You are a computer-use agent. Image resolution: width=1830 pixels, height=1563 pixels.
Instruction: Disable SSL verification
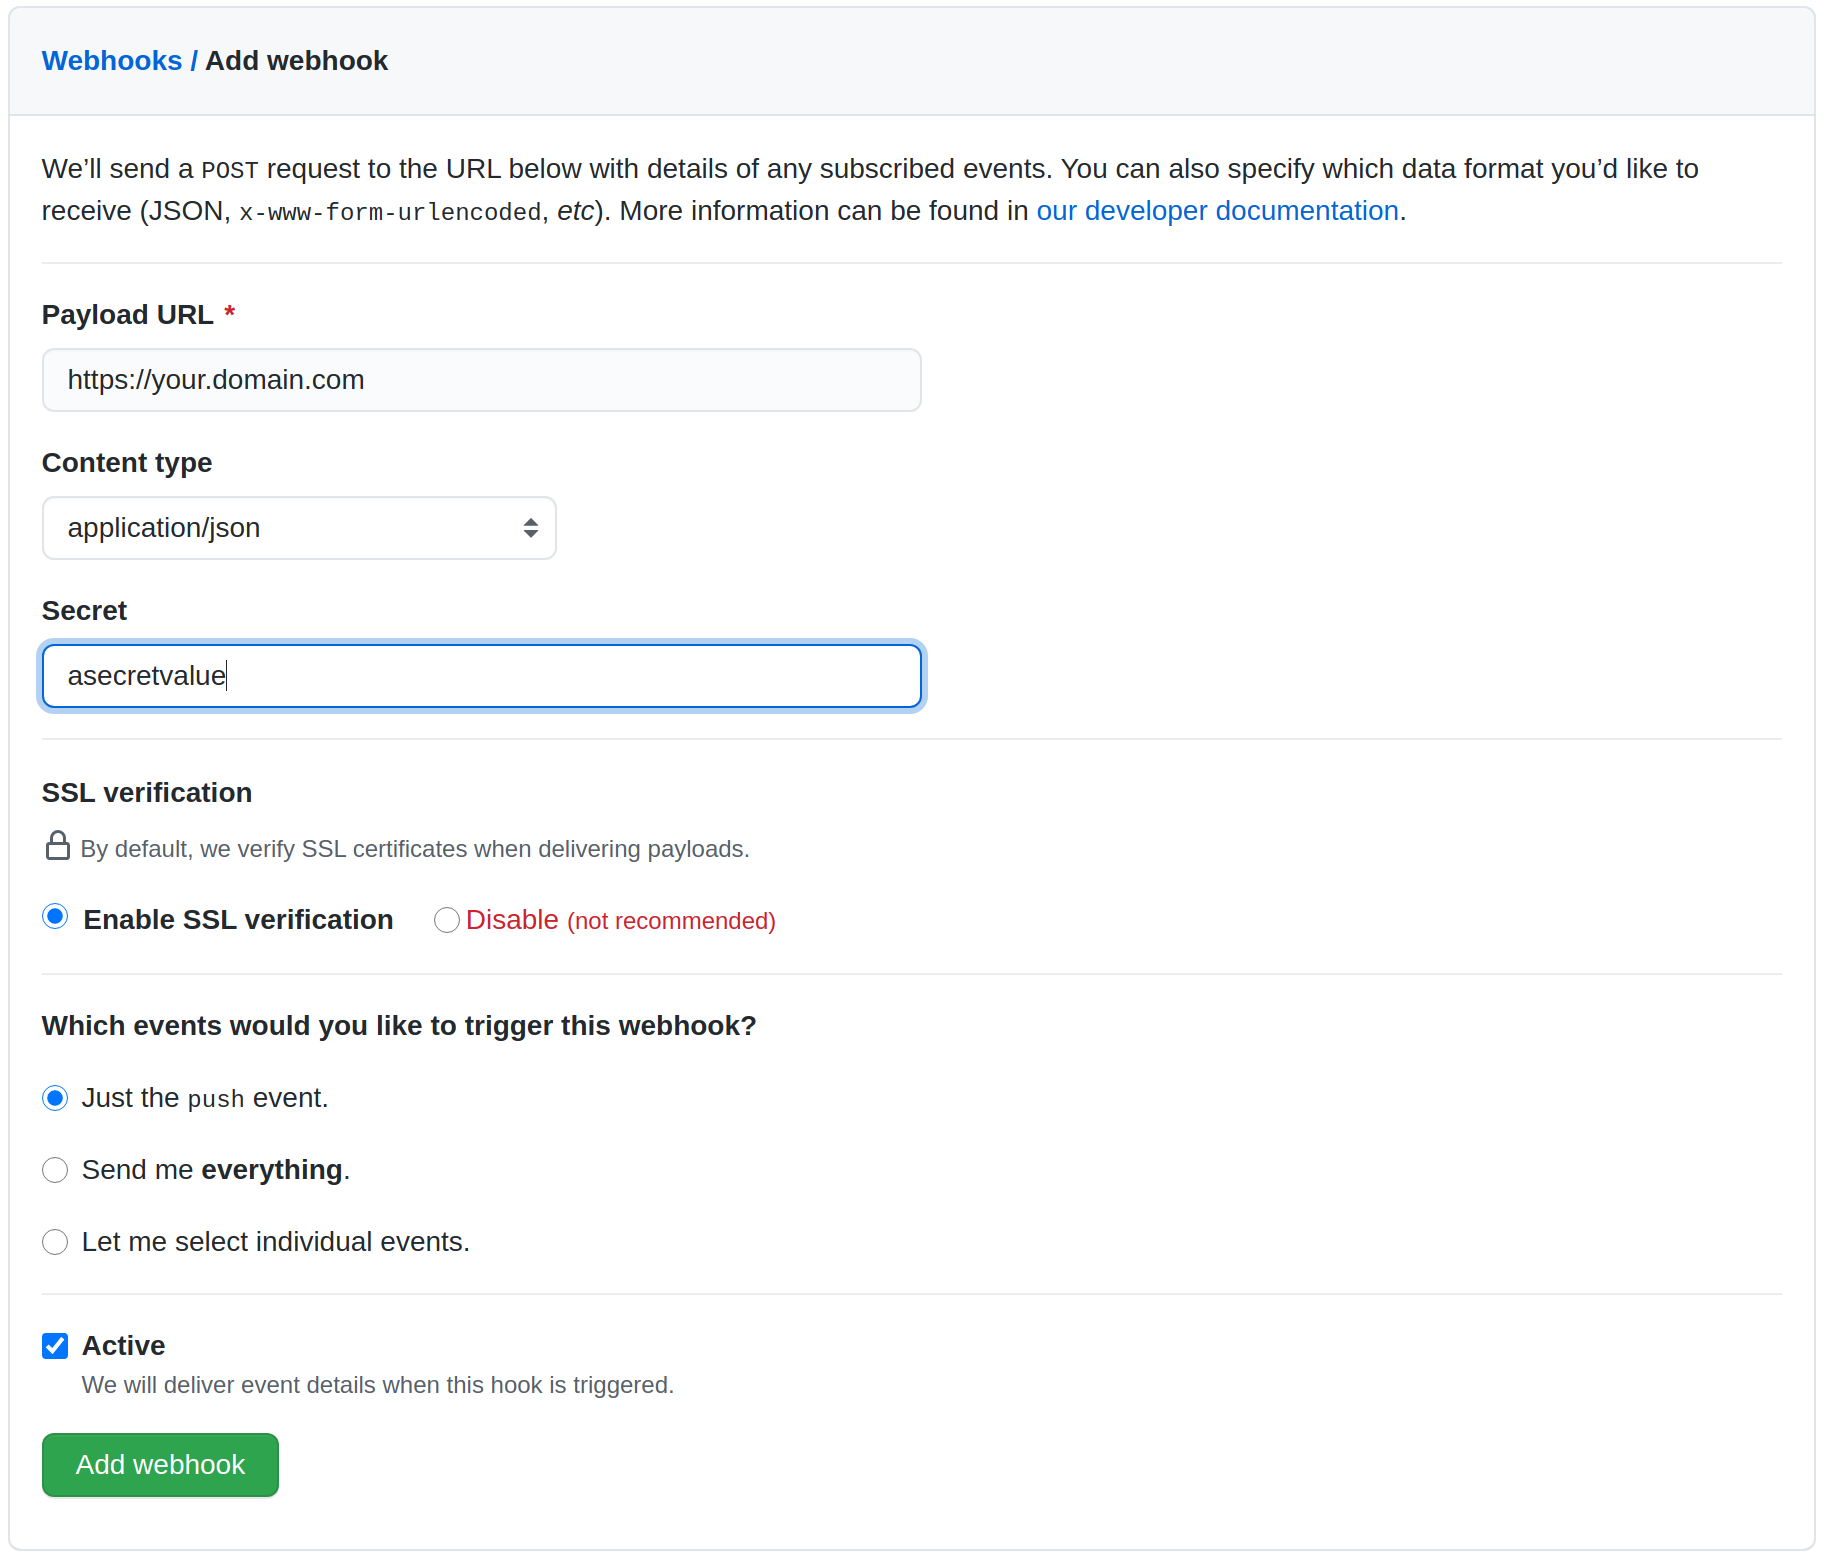point(446,919)
